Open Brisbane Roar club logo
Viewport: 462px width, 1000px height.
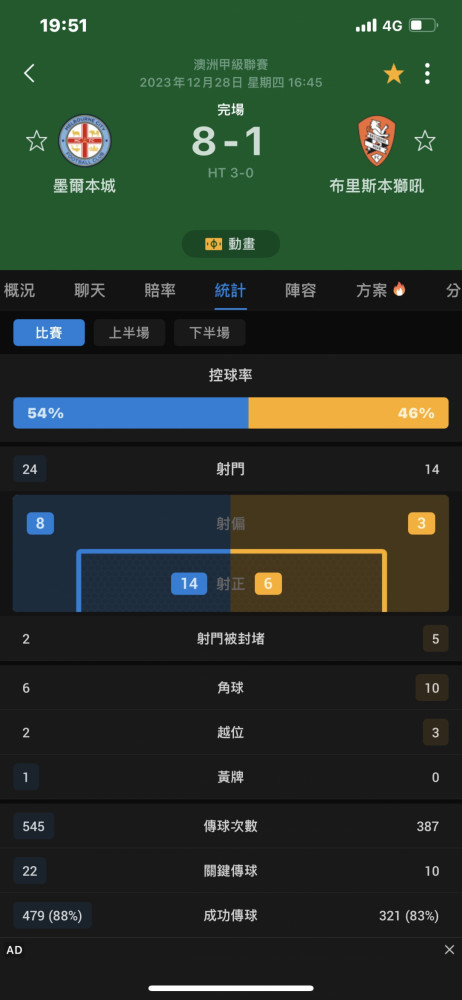[x=376, y=141]
